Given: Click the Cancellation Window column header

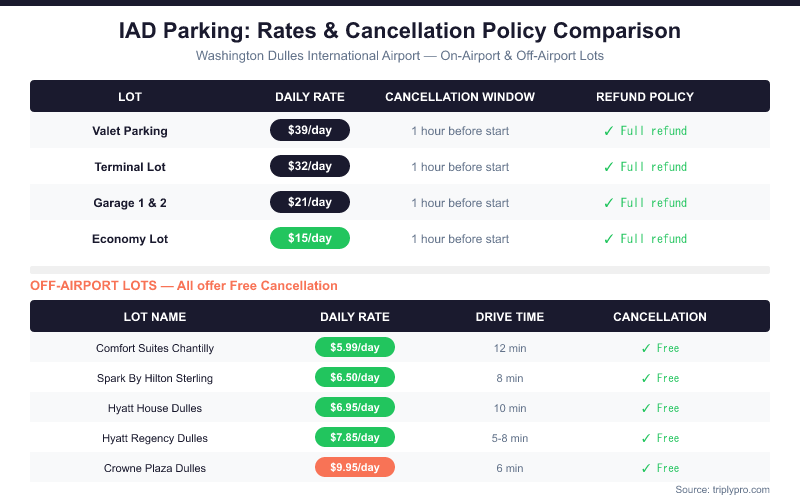Looking at the screenshot, I should pyautogui.click(x=460, y=97).
